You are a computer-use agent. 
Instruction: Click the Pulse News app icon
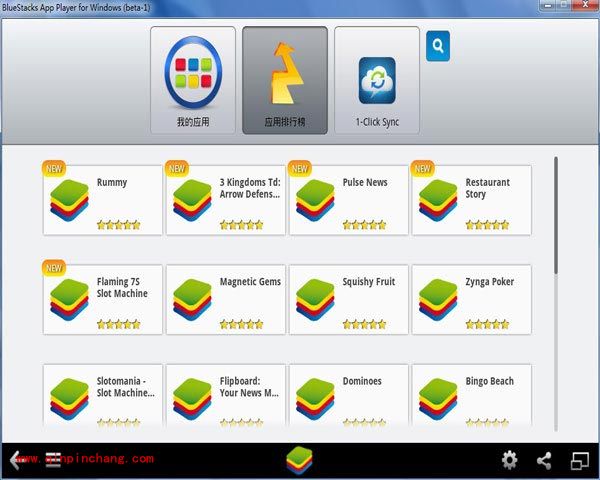[315, 200]
